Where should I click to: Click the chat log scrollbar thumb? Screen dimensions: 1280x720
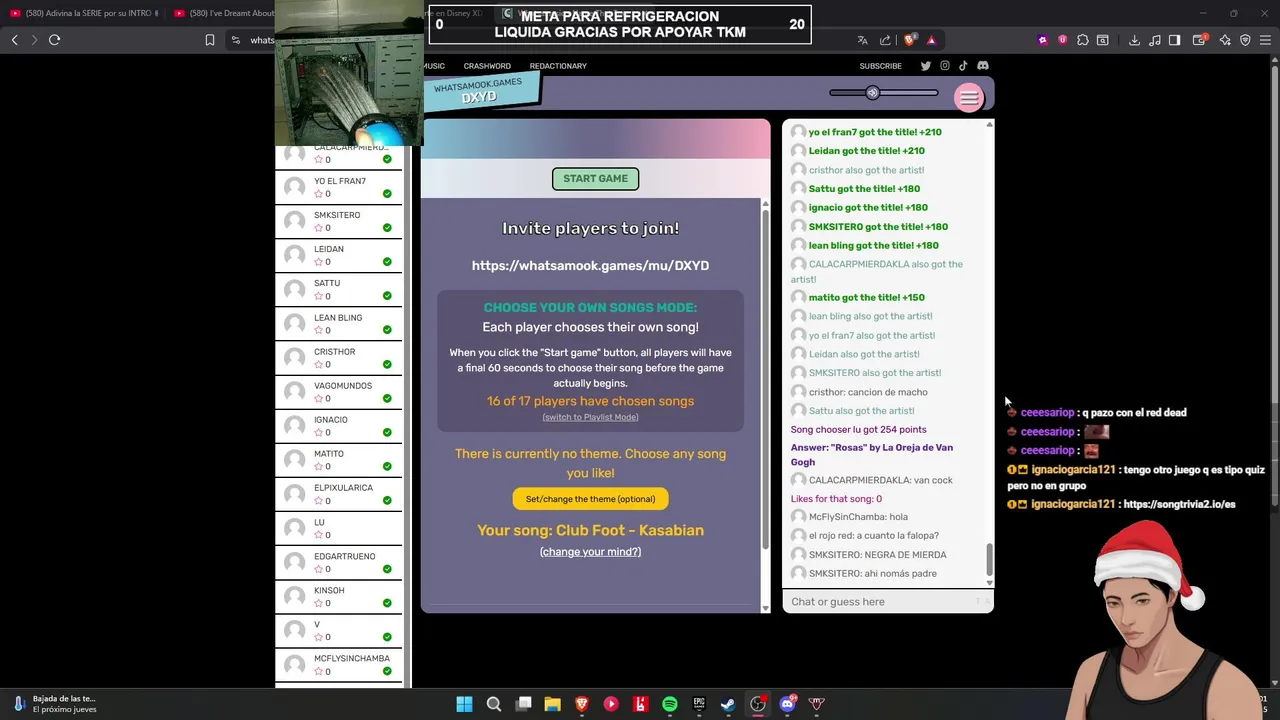tap(990, 561)
